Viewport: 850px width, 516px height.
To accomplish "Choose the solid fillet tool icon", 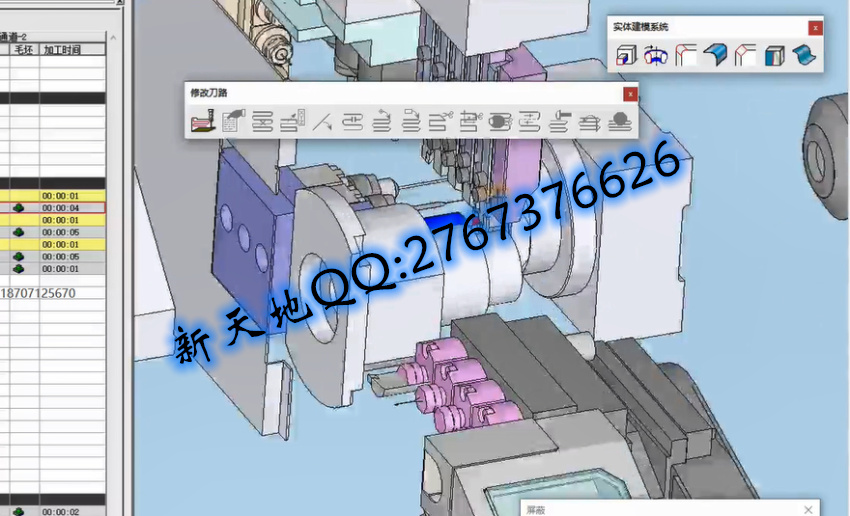I will (x=686, y=56).
